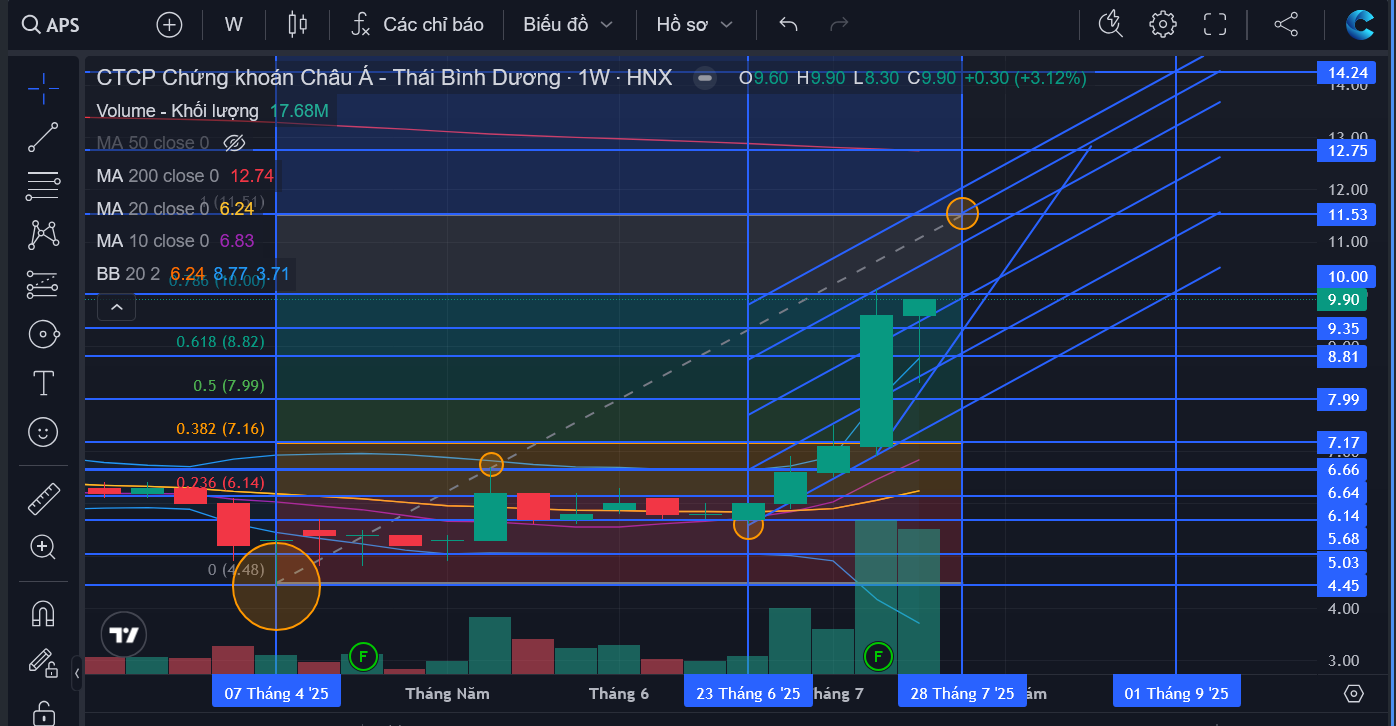Click the TradingView logo on chart

pos(124,634)
